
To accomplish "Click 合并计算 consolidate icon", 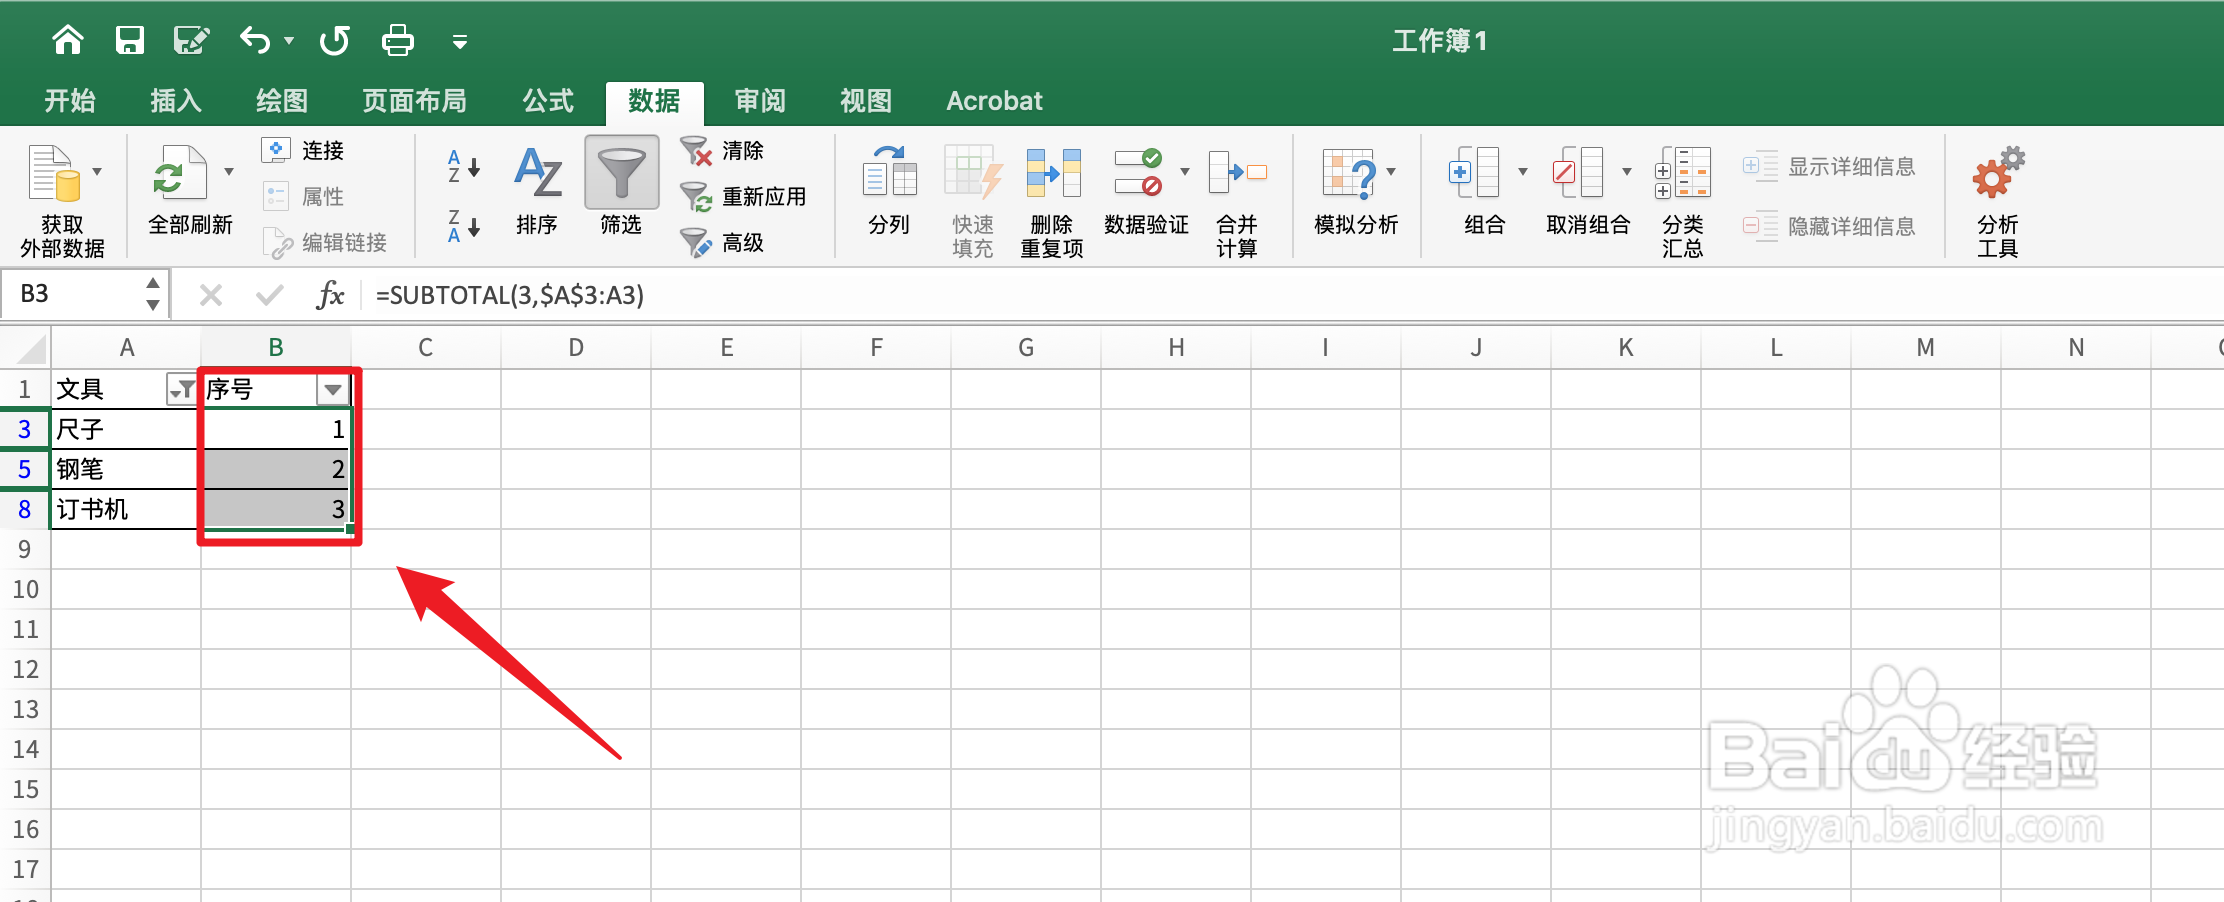I will pos(1237,172).
